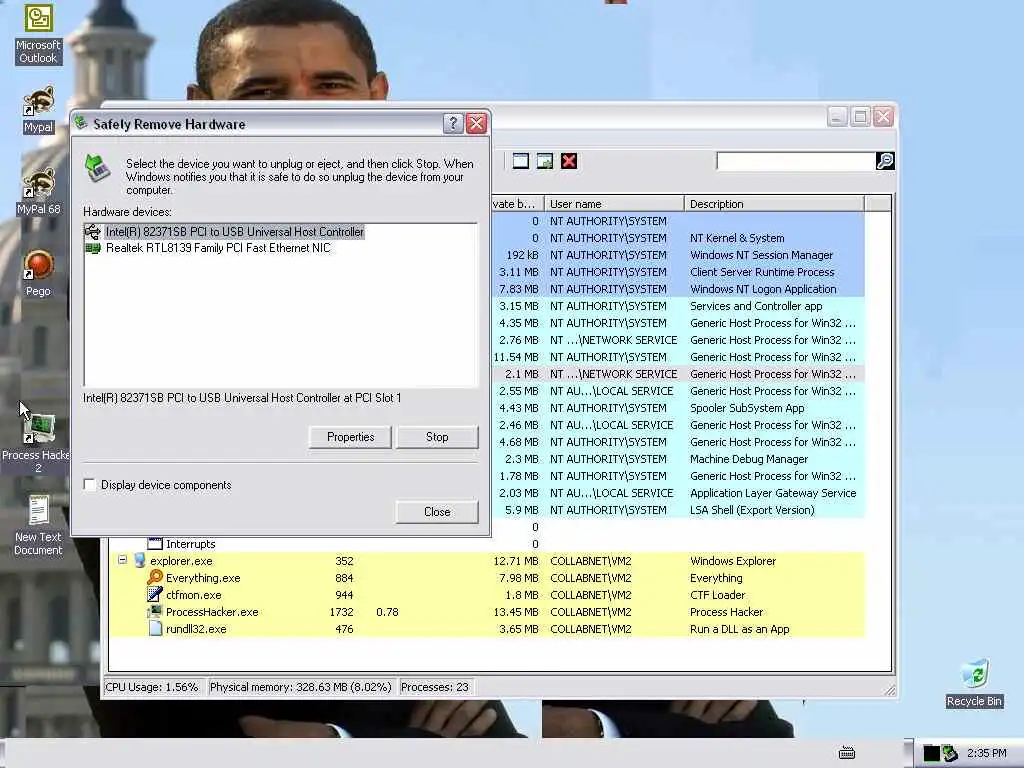The image size is (1024, 768).
Task: Click Machine Debug Manager description
Action: 749,458
